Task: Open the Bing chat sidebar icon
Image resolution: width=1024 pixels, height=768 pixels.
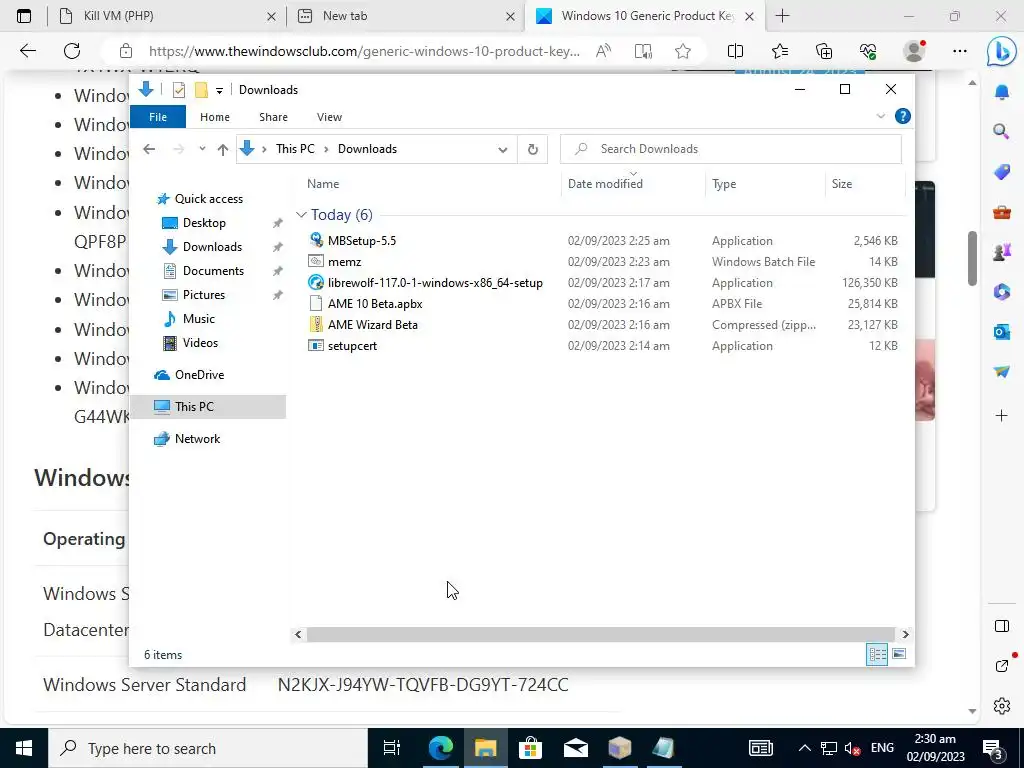Action: [x=1001, y=52]
